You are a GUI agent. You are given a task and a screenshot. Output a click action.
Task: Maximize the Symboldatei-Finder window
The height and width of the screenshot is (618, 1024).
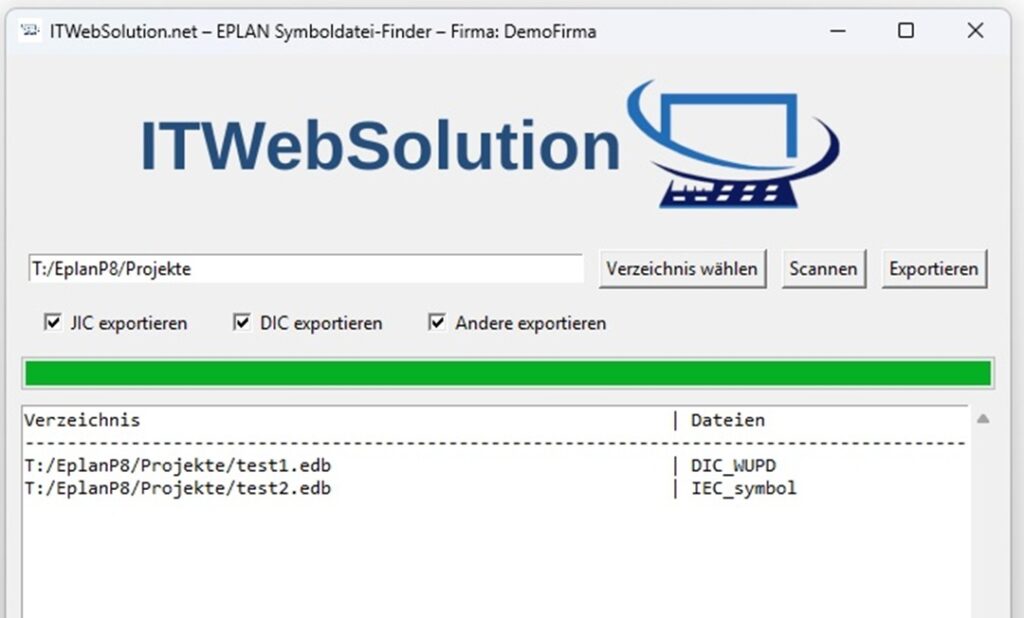906,31
